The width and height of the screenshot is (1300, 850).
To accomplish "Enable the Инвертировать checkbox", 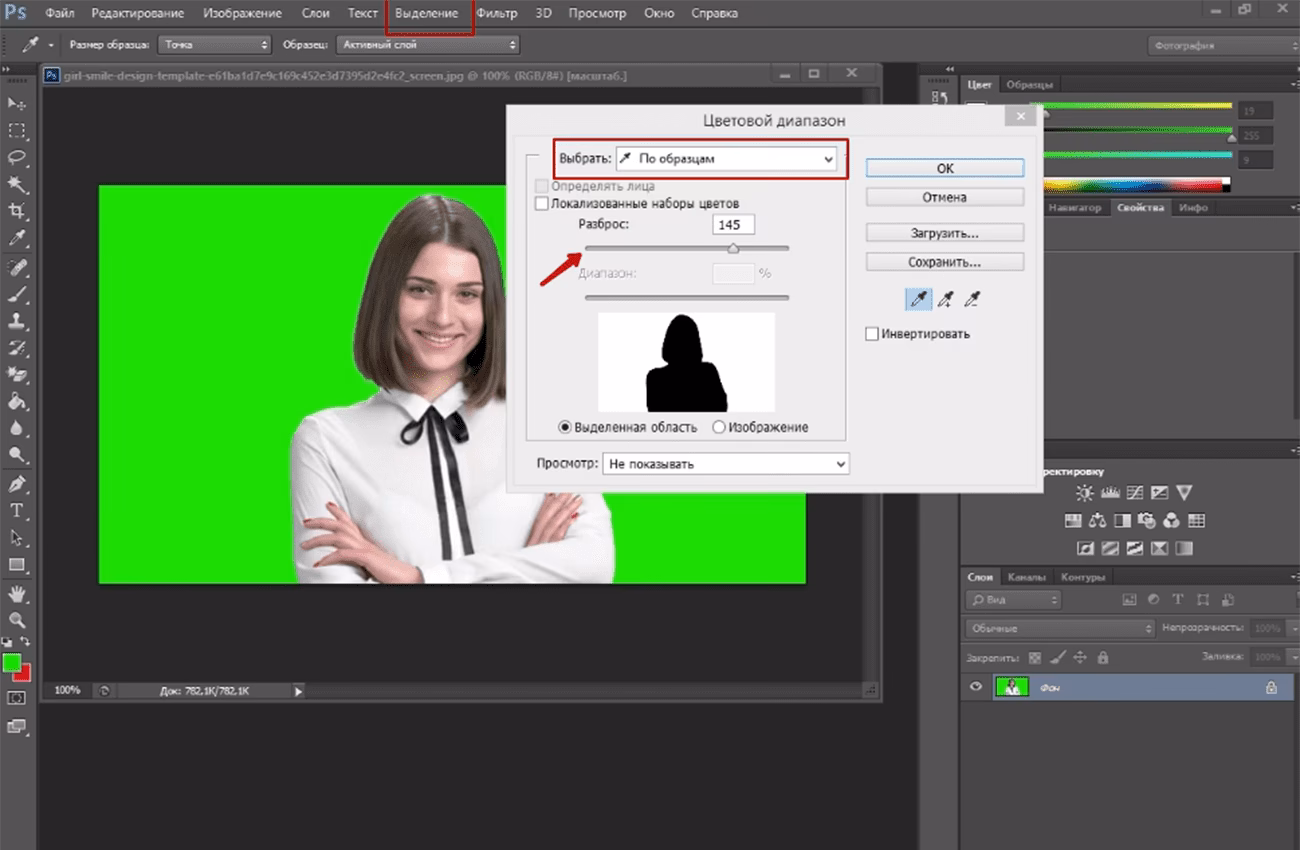I will point(872,334).
